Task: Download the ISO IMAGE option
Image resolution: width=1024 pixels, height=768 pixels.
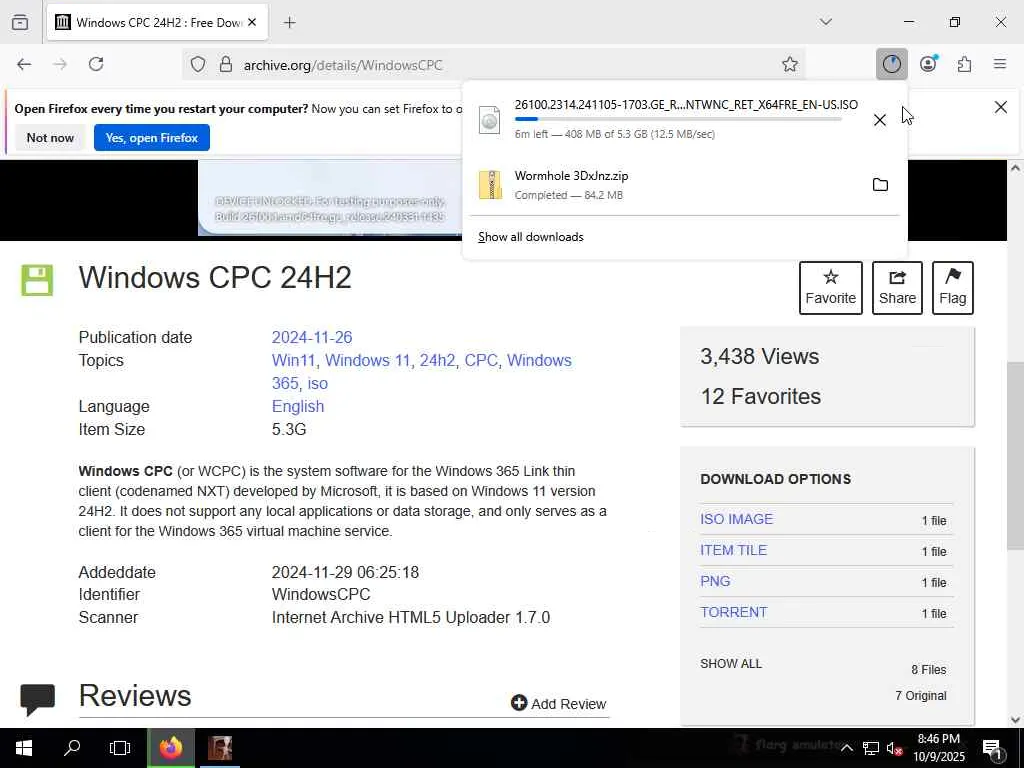Action: pyautogui.click(x=736, y=519)
